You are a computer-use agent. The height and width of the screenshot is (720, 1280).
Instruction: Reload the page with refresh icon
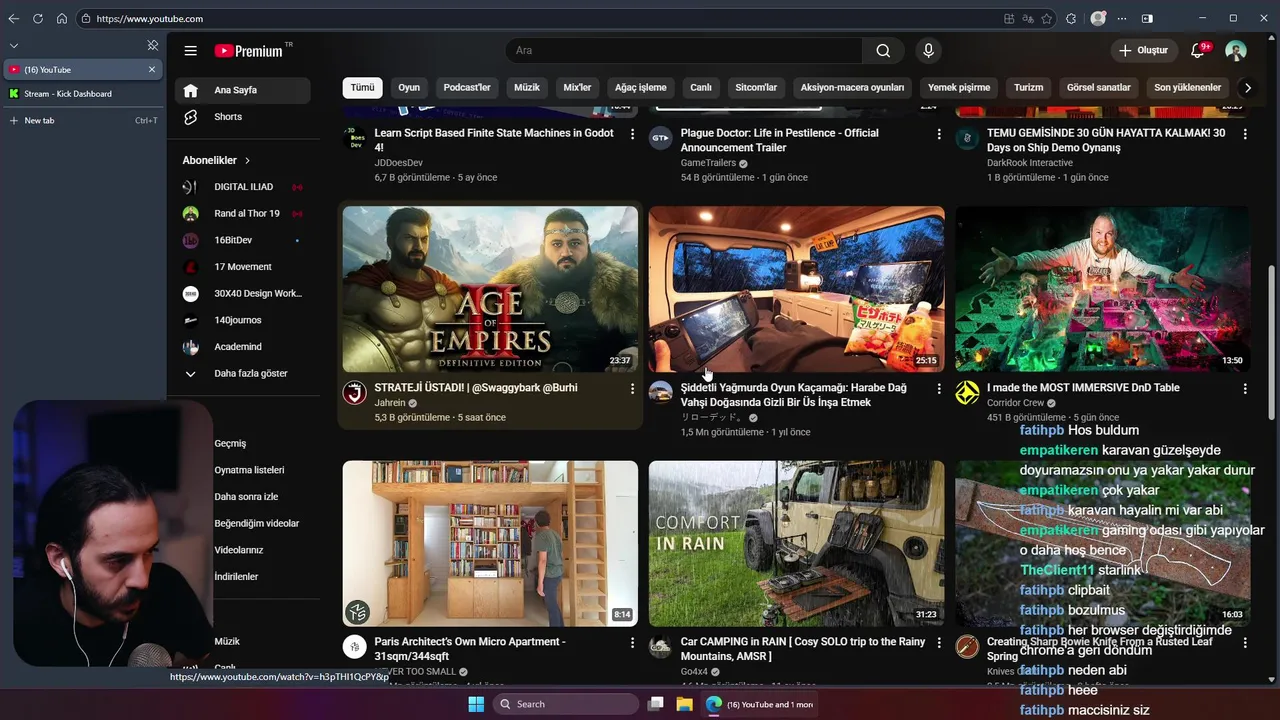coord(38,18)
